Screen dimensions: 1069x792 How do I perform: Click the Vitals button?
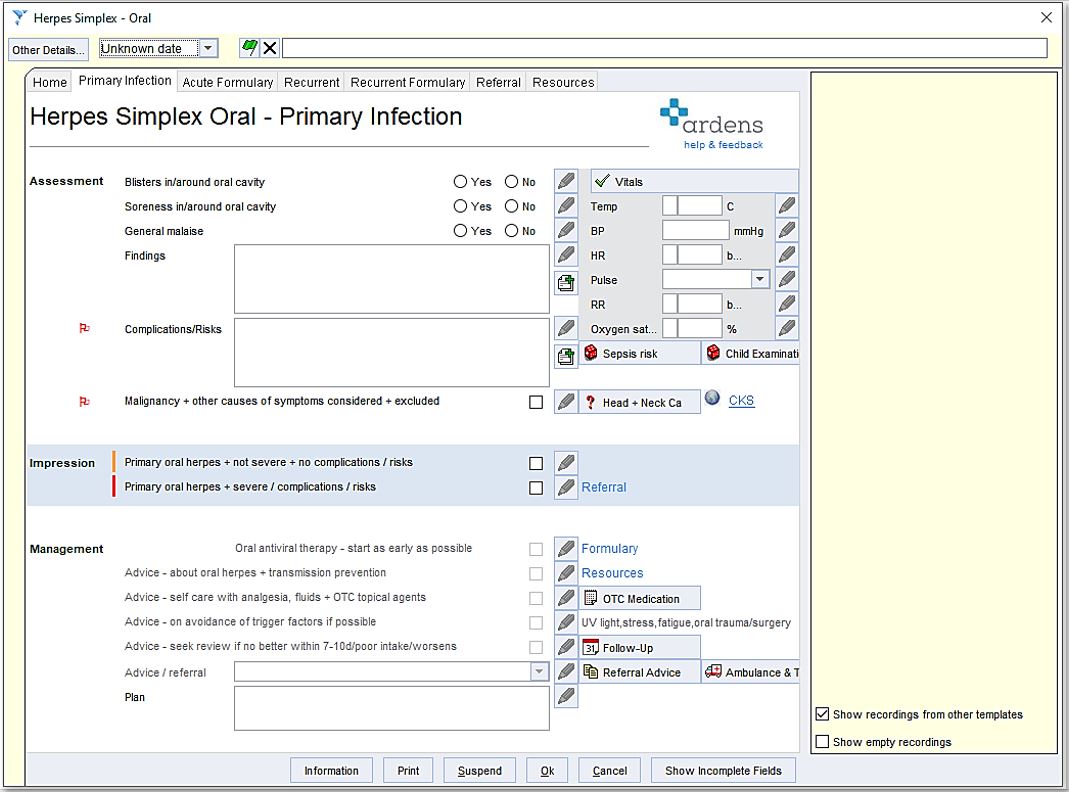tap(694, 182)
